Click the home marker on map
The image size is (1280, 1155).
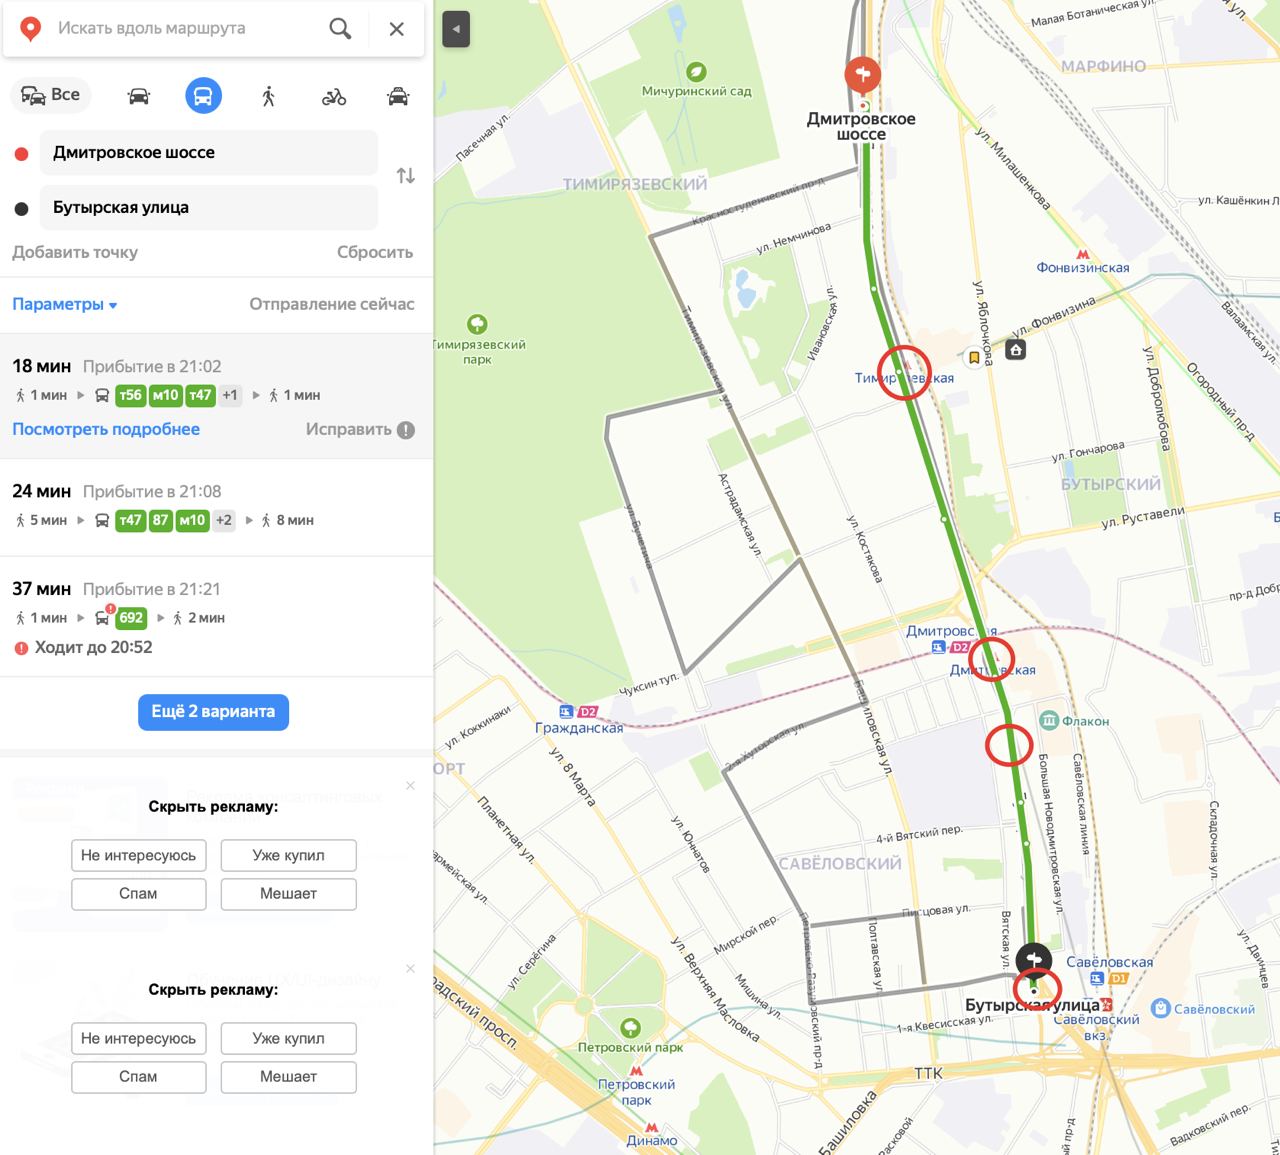pos(1016,350)
